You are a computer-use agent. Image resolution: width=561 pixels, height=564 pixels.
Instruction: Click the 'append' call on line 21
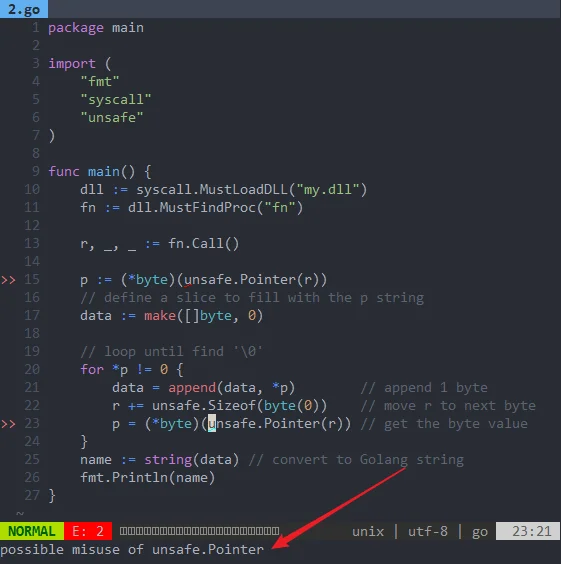click(192, 387)
